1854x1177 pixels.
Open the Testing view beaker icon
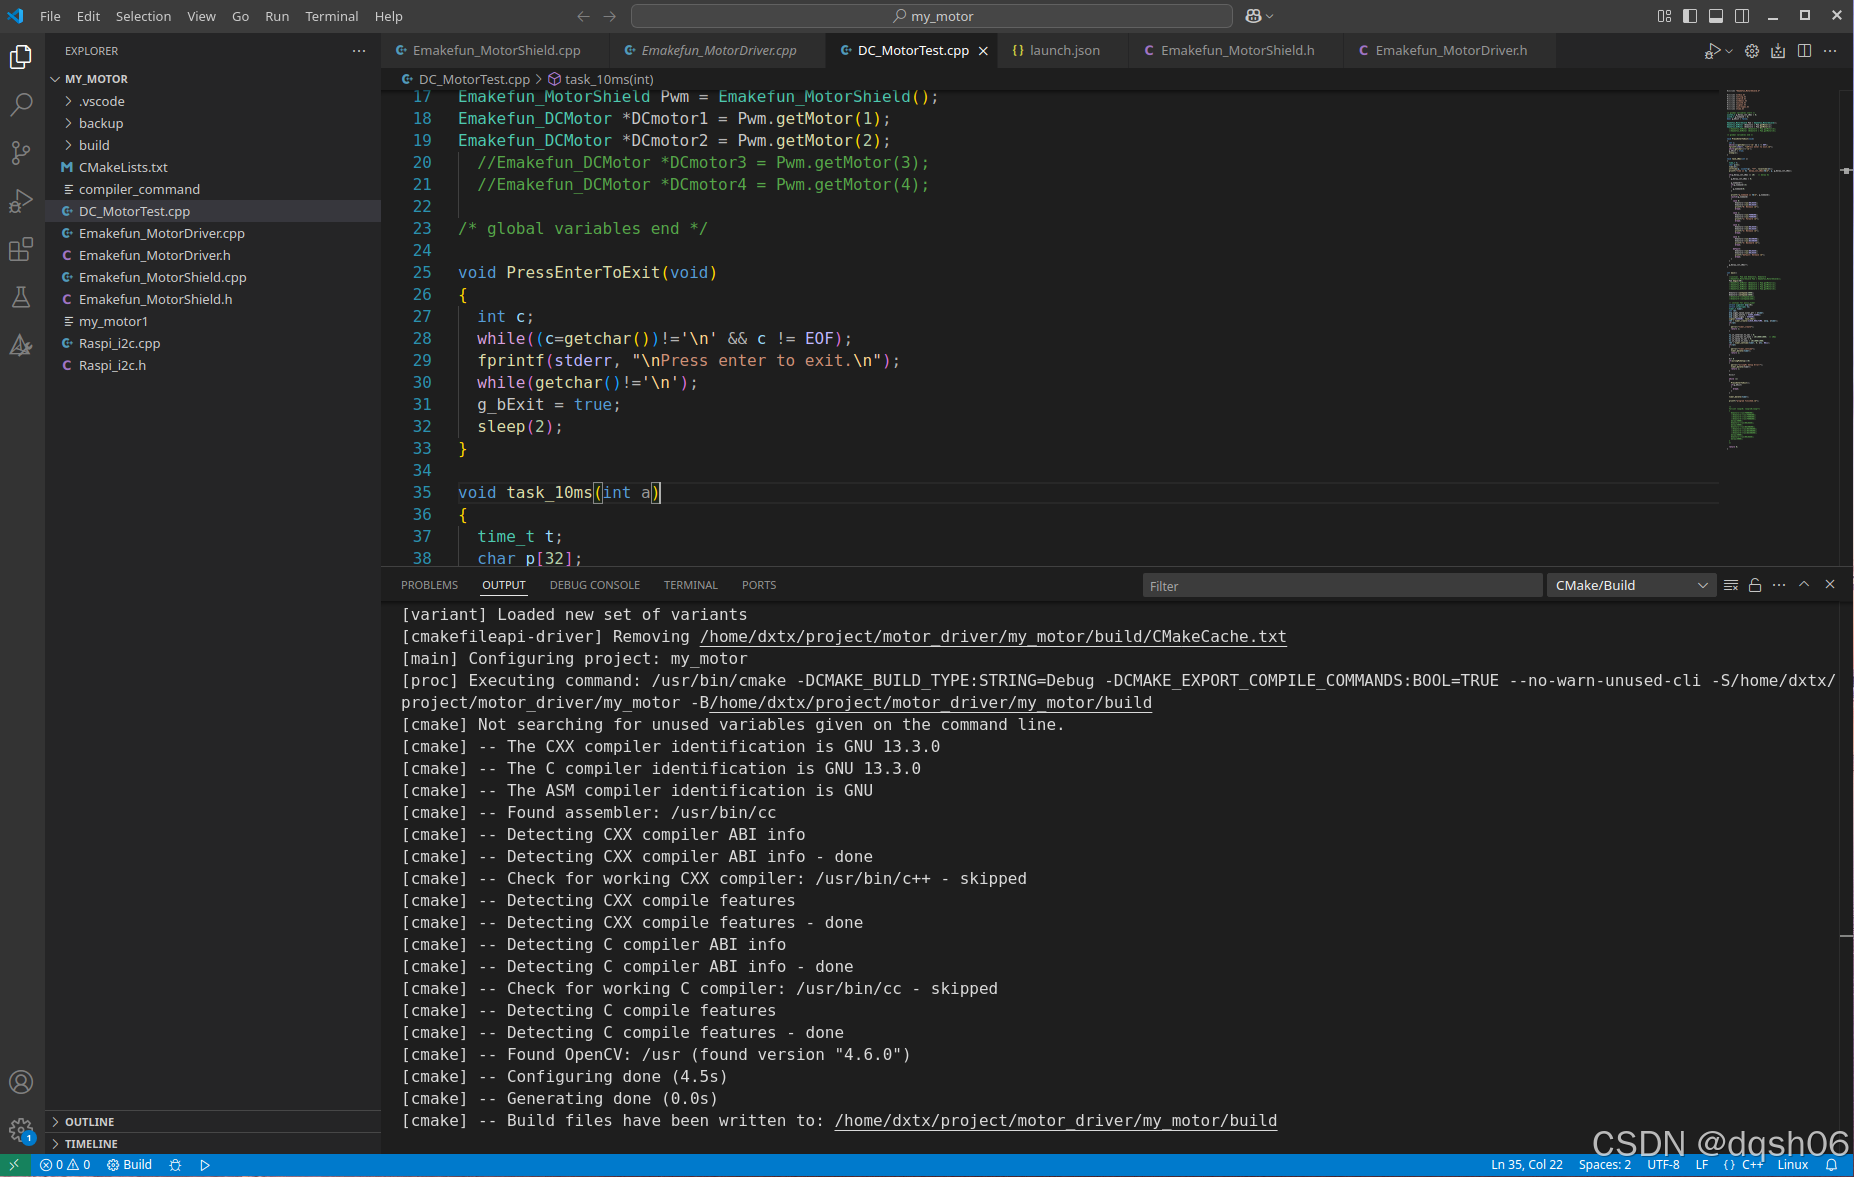click(x=21, y=297)
